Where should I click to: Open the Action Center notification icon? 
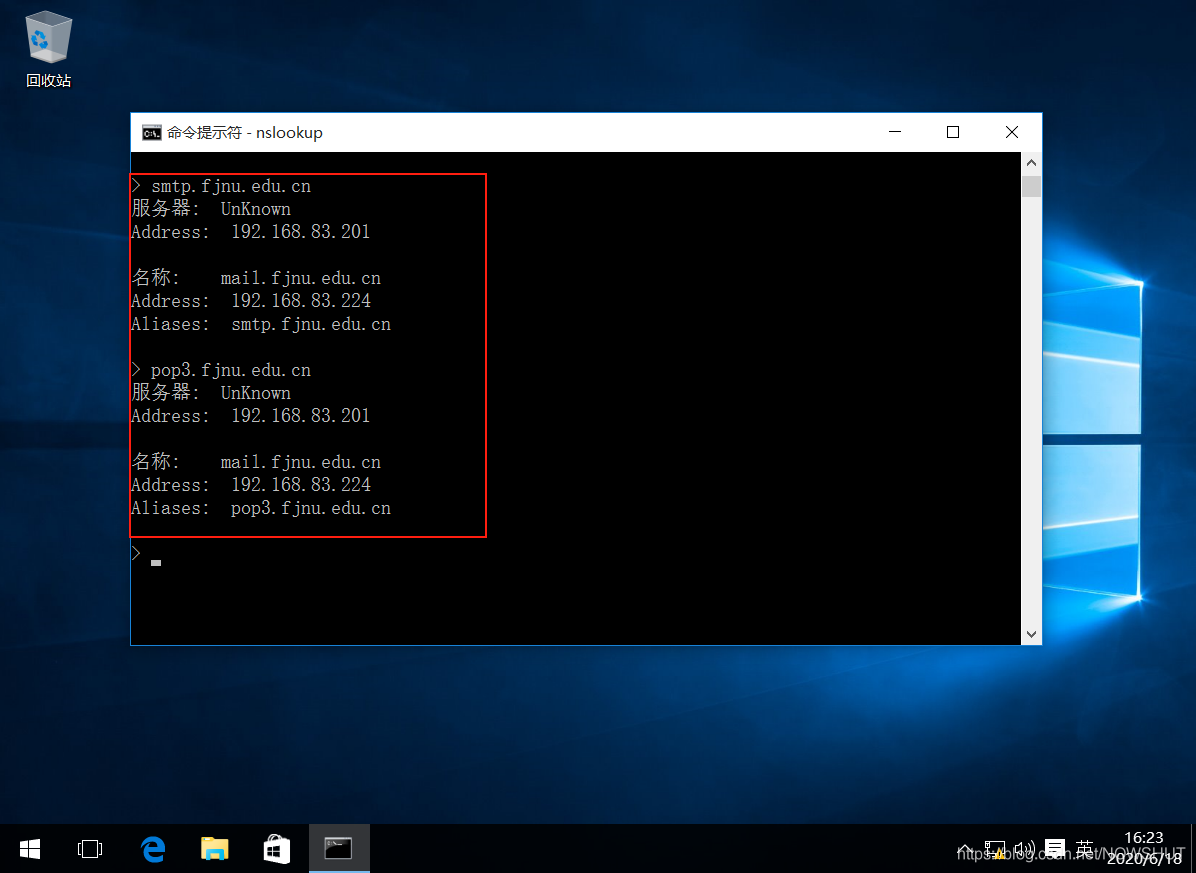pyautogui.click(x=1054, y=849)
